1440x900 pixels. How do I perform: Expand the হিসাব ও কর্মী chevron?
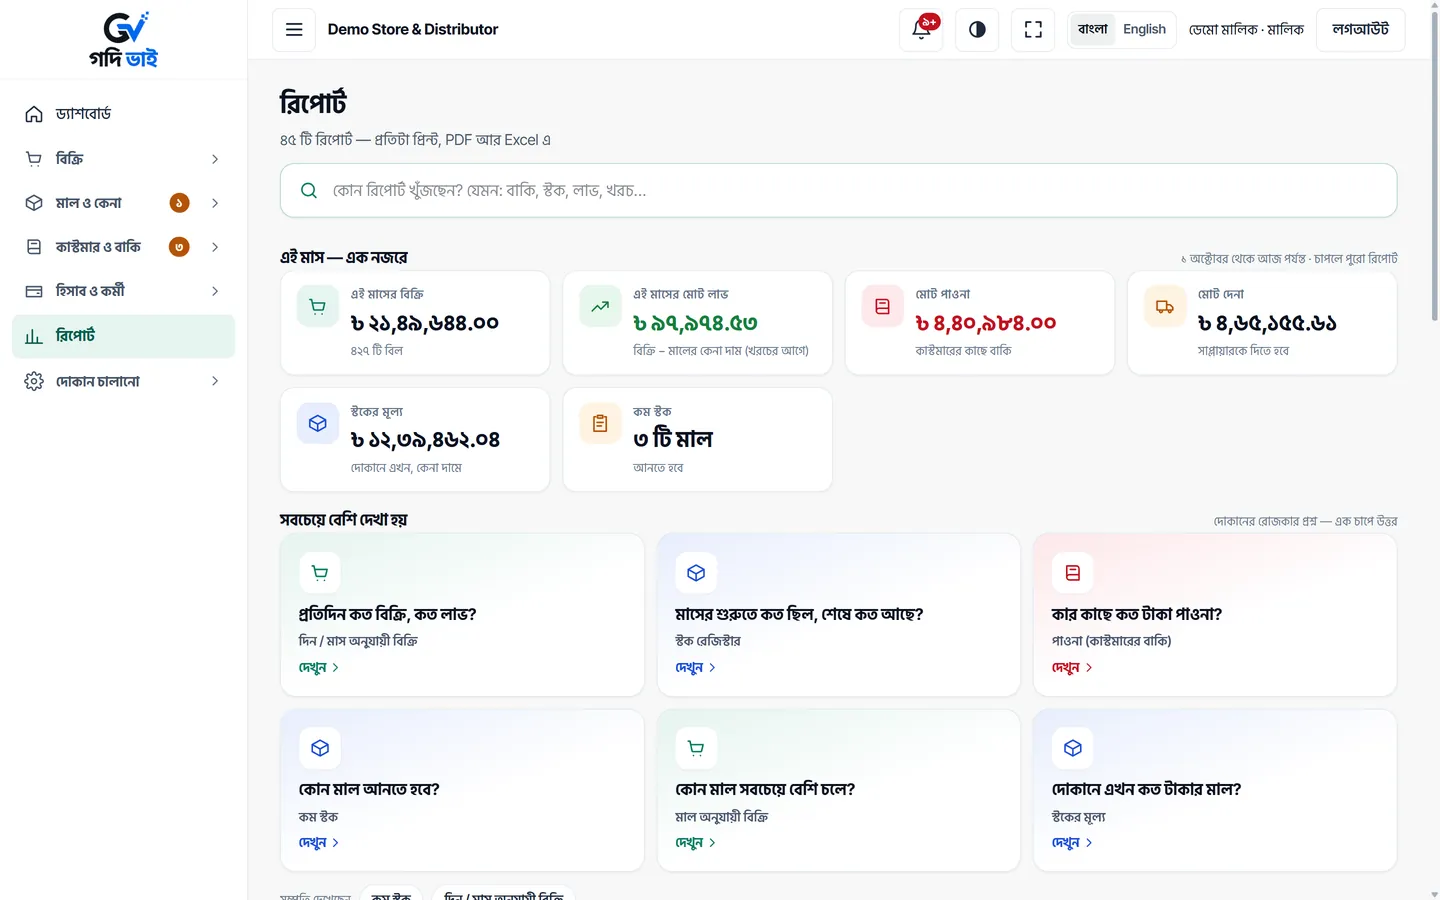click(x=215, y=291)
